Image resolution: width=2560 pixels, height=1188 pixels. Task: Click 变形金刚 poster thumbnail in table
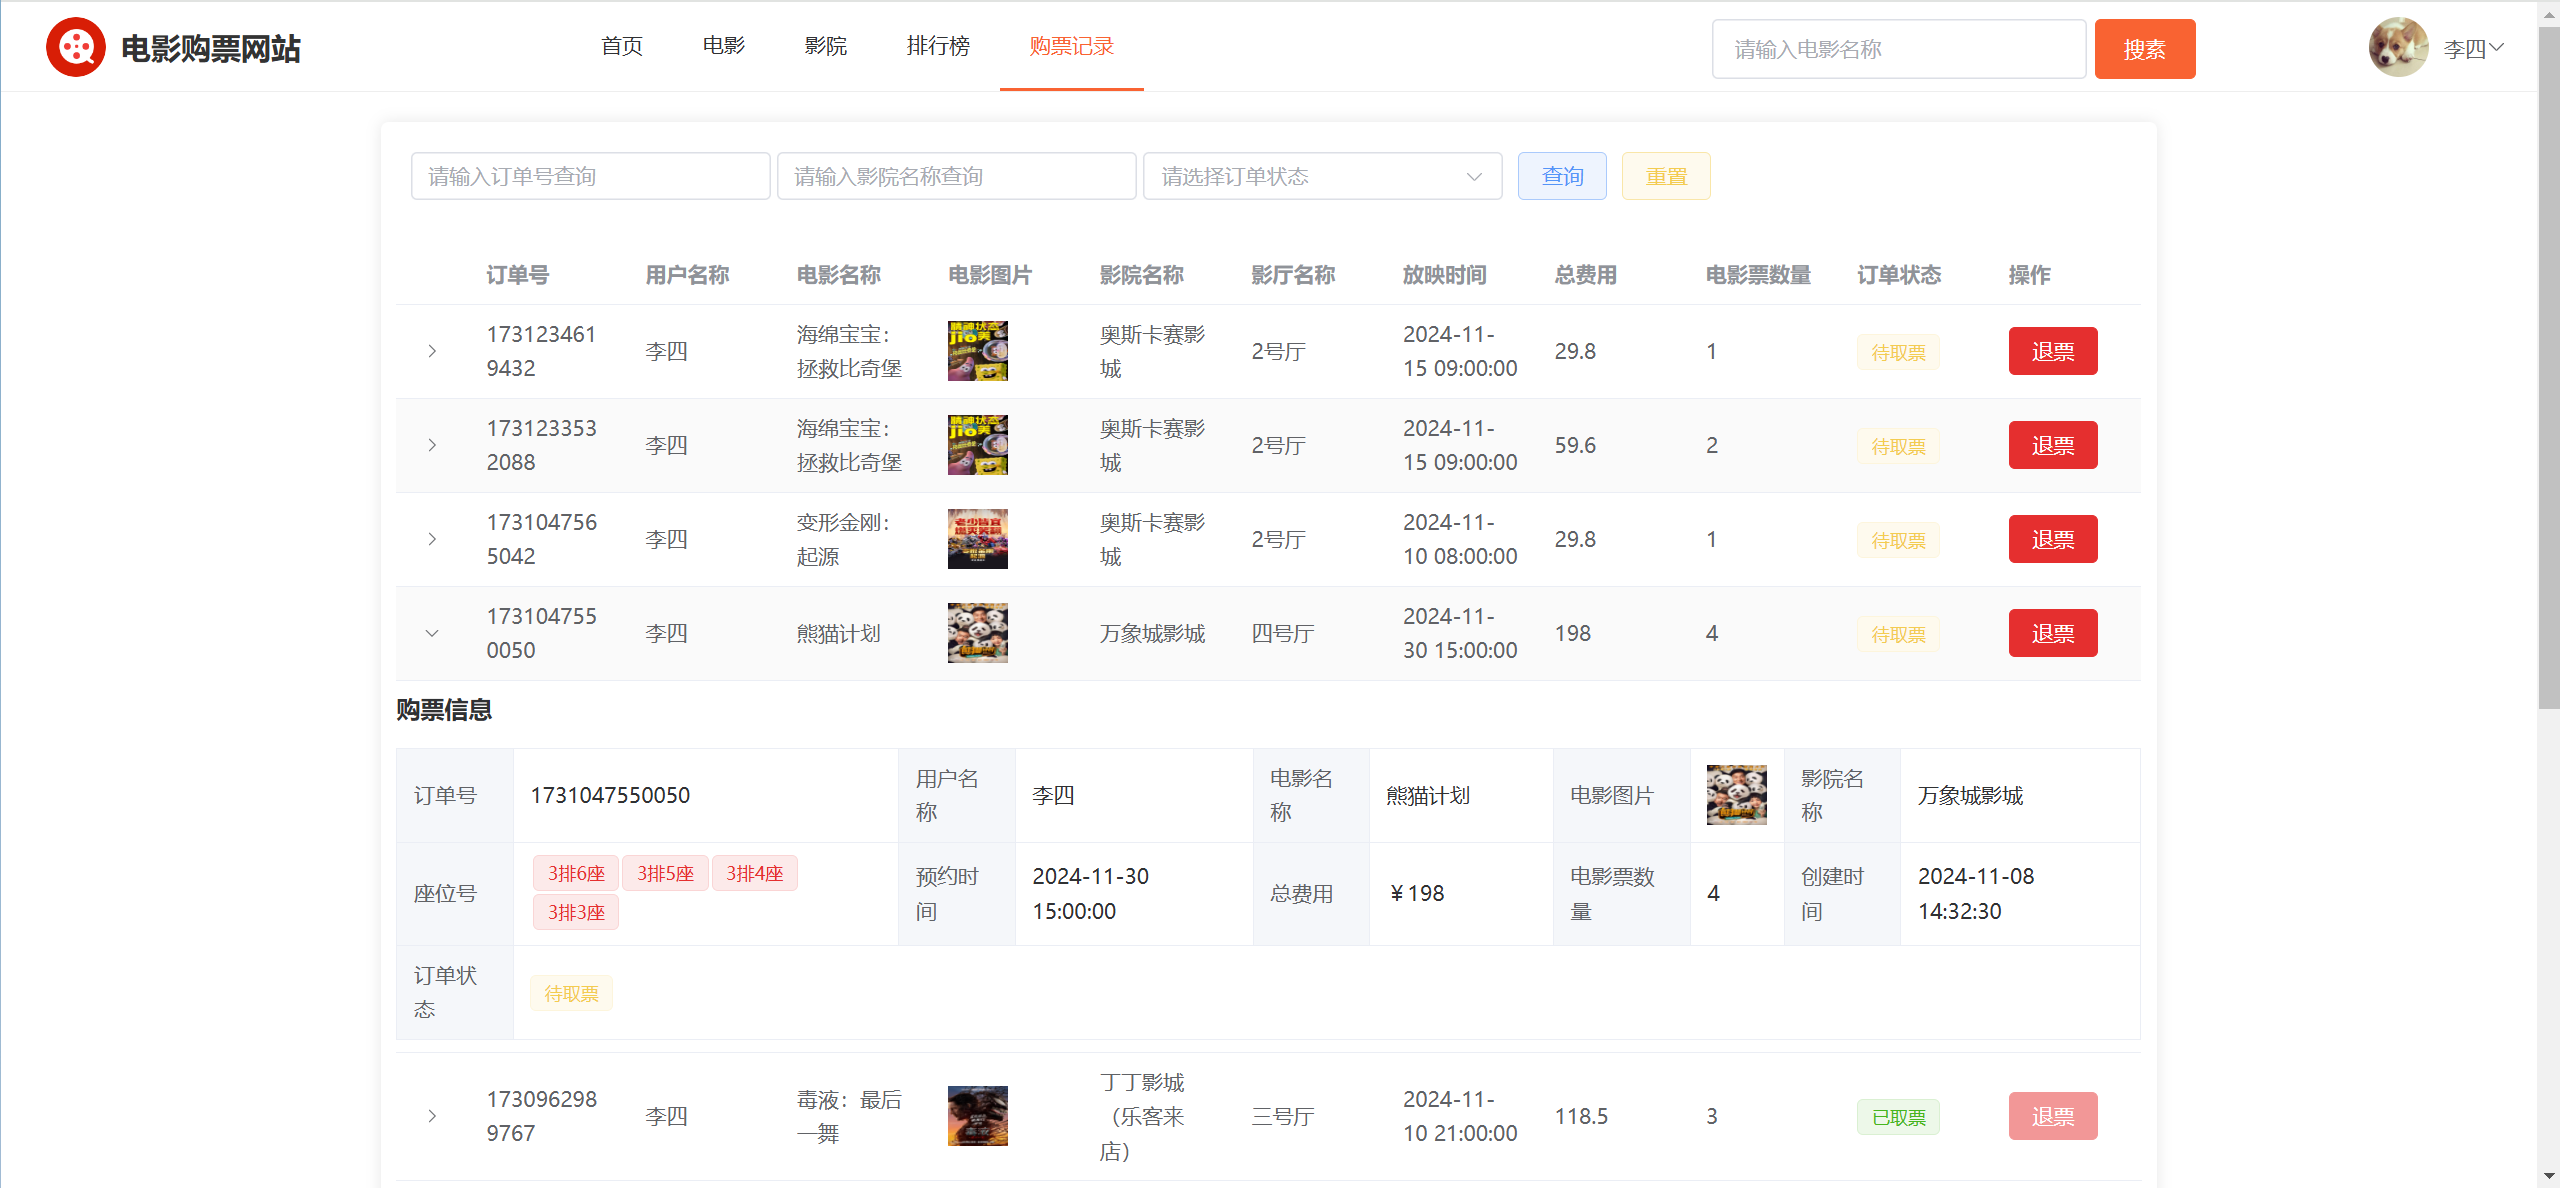coord(977,539)
